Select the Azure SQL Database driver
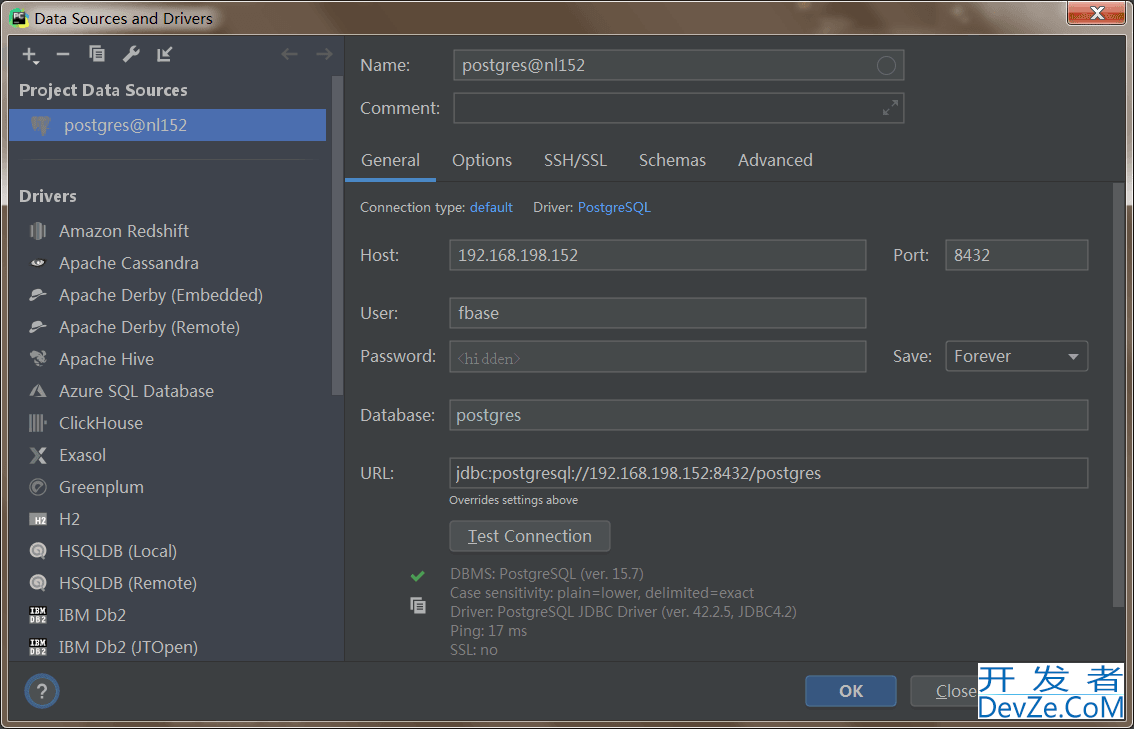This screenshot has height=729, width=1134. point(136,391)
